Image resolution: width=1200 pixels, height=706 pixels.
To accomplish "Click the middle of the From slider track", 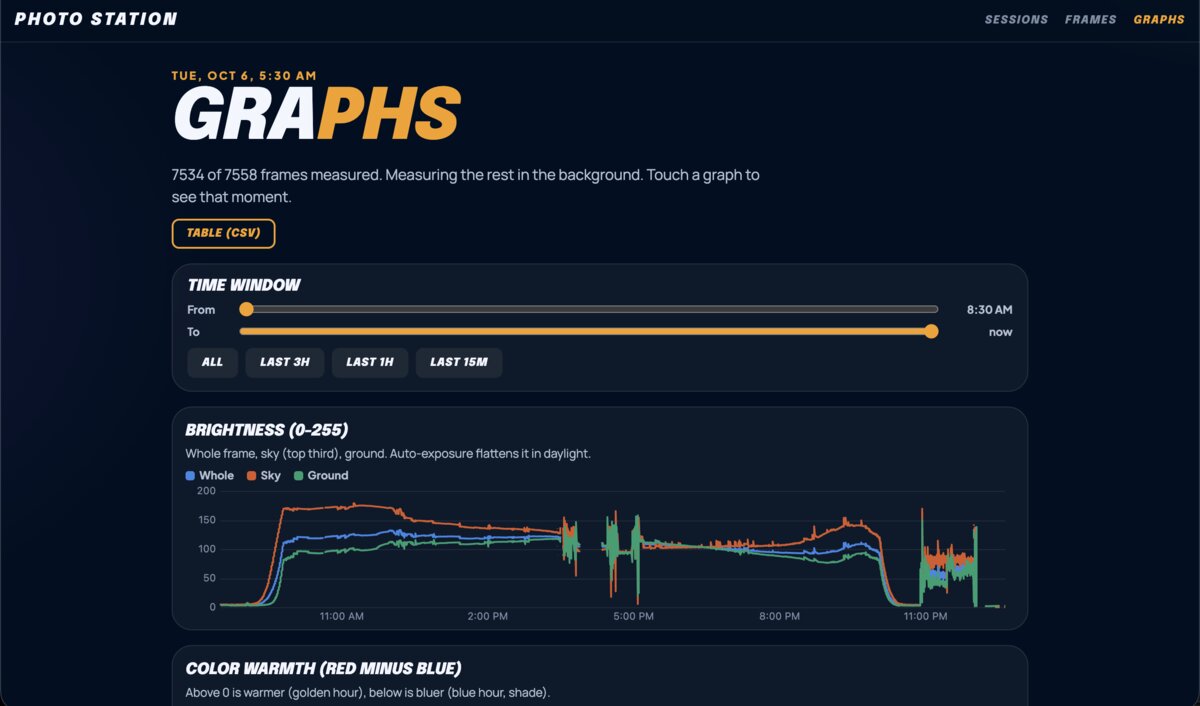I will tap(589, 309).
